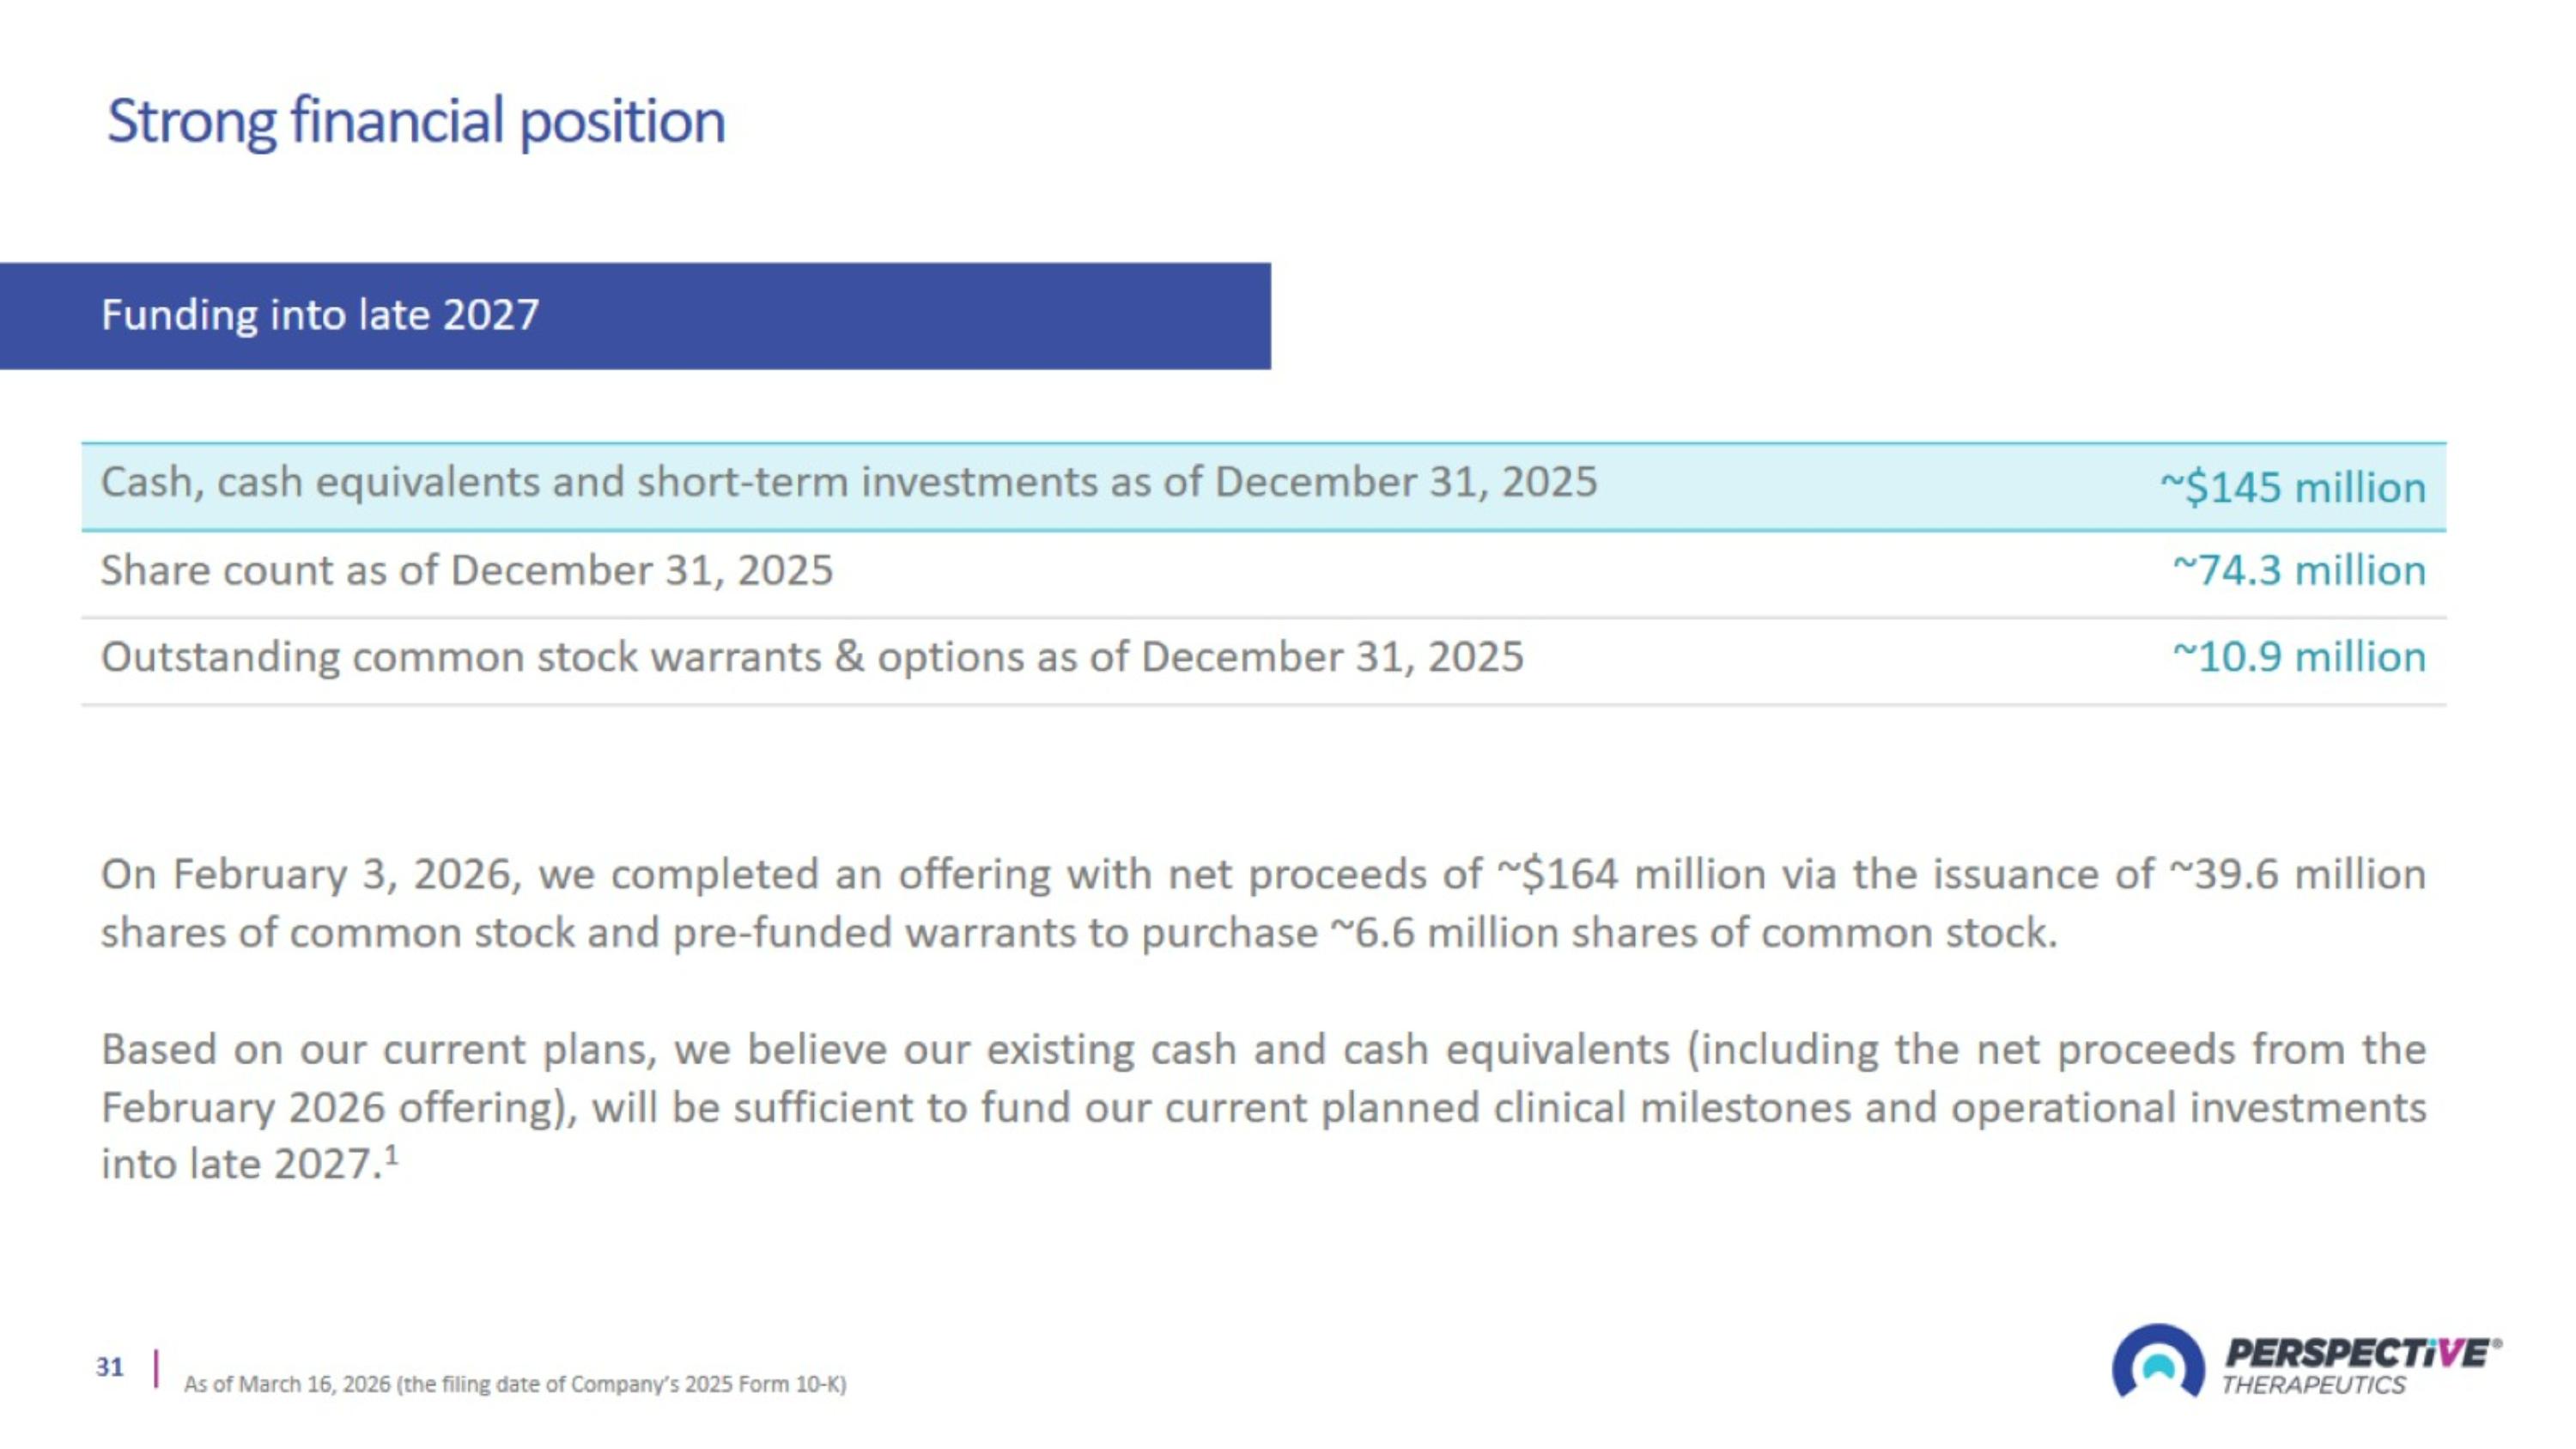Click the ~10.9 million warrants value

click(x=2298, y=657)
